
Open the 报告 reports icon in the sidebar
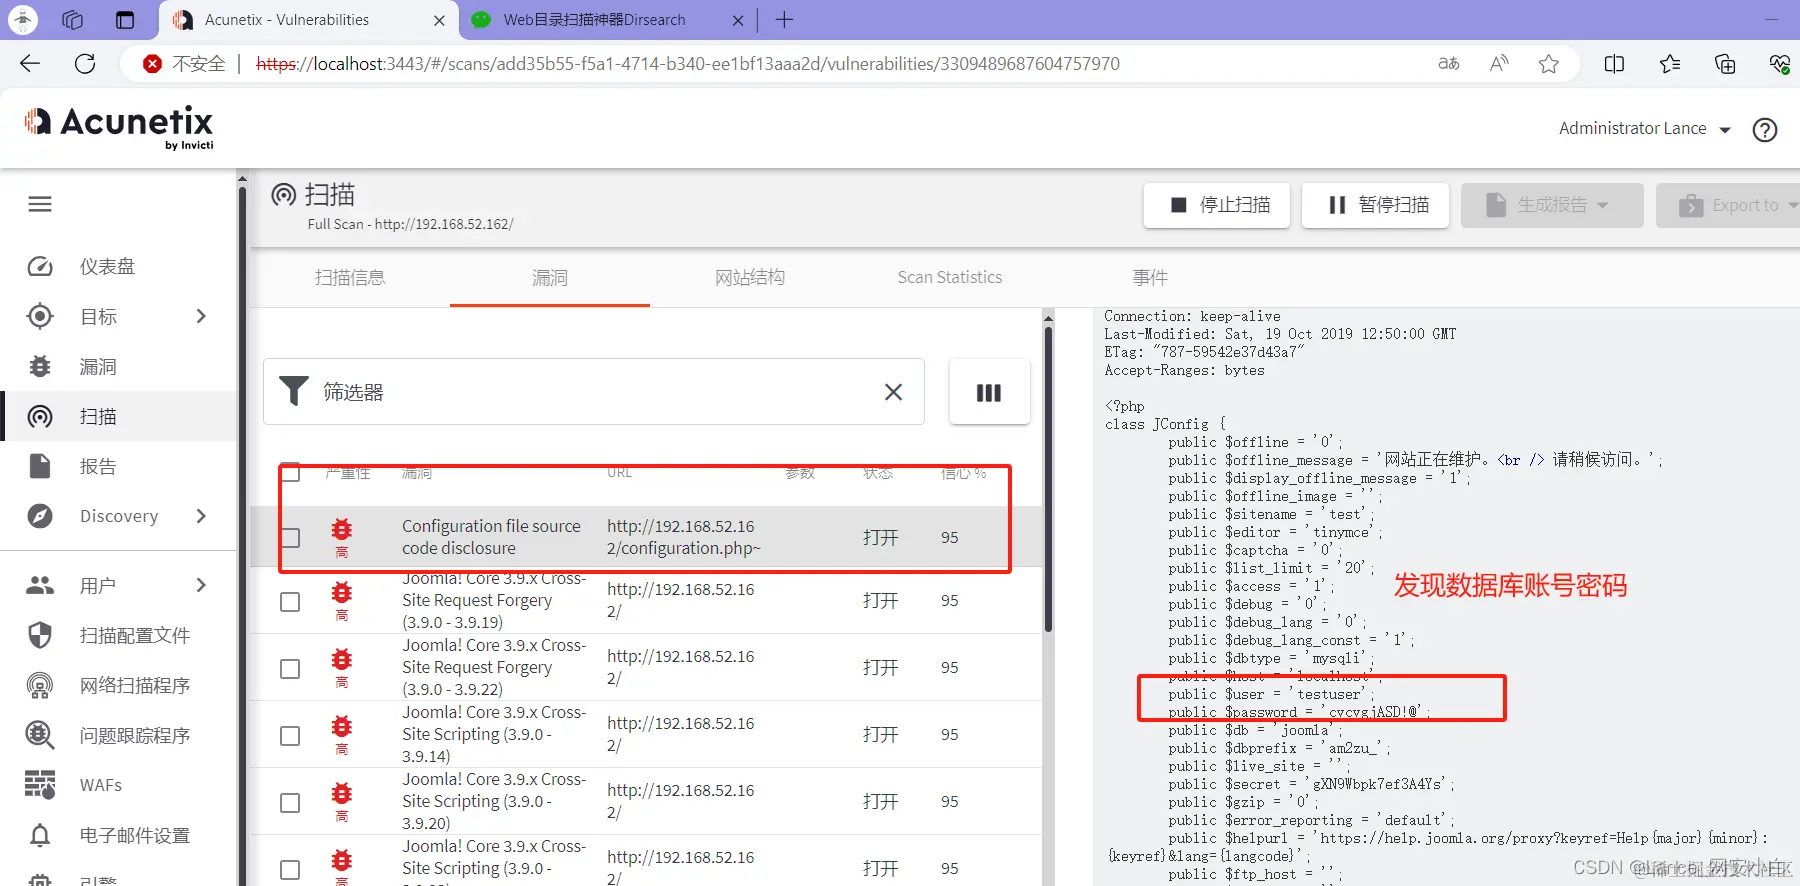click(40, 466)
